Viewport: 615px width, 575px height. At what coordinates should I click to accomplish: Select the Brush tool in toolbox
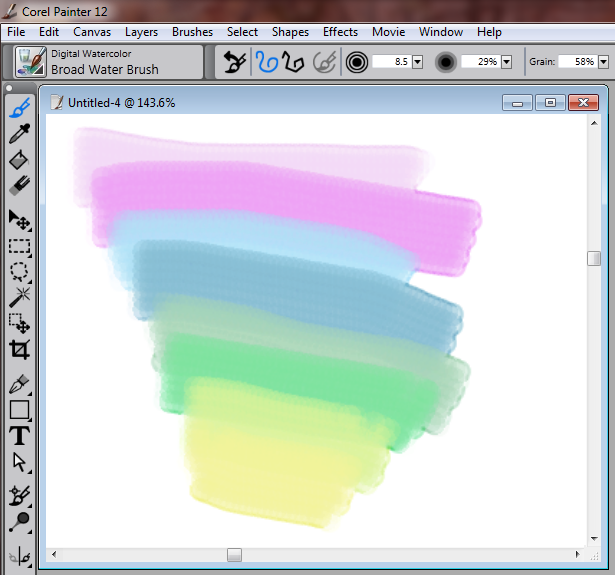click(x=19, y=107)
